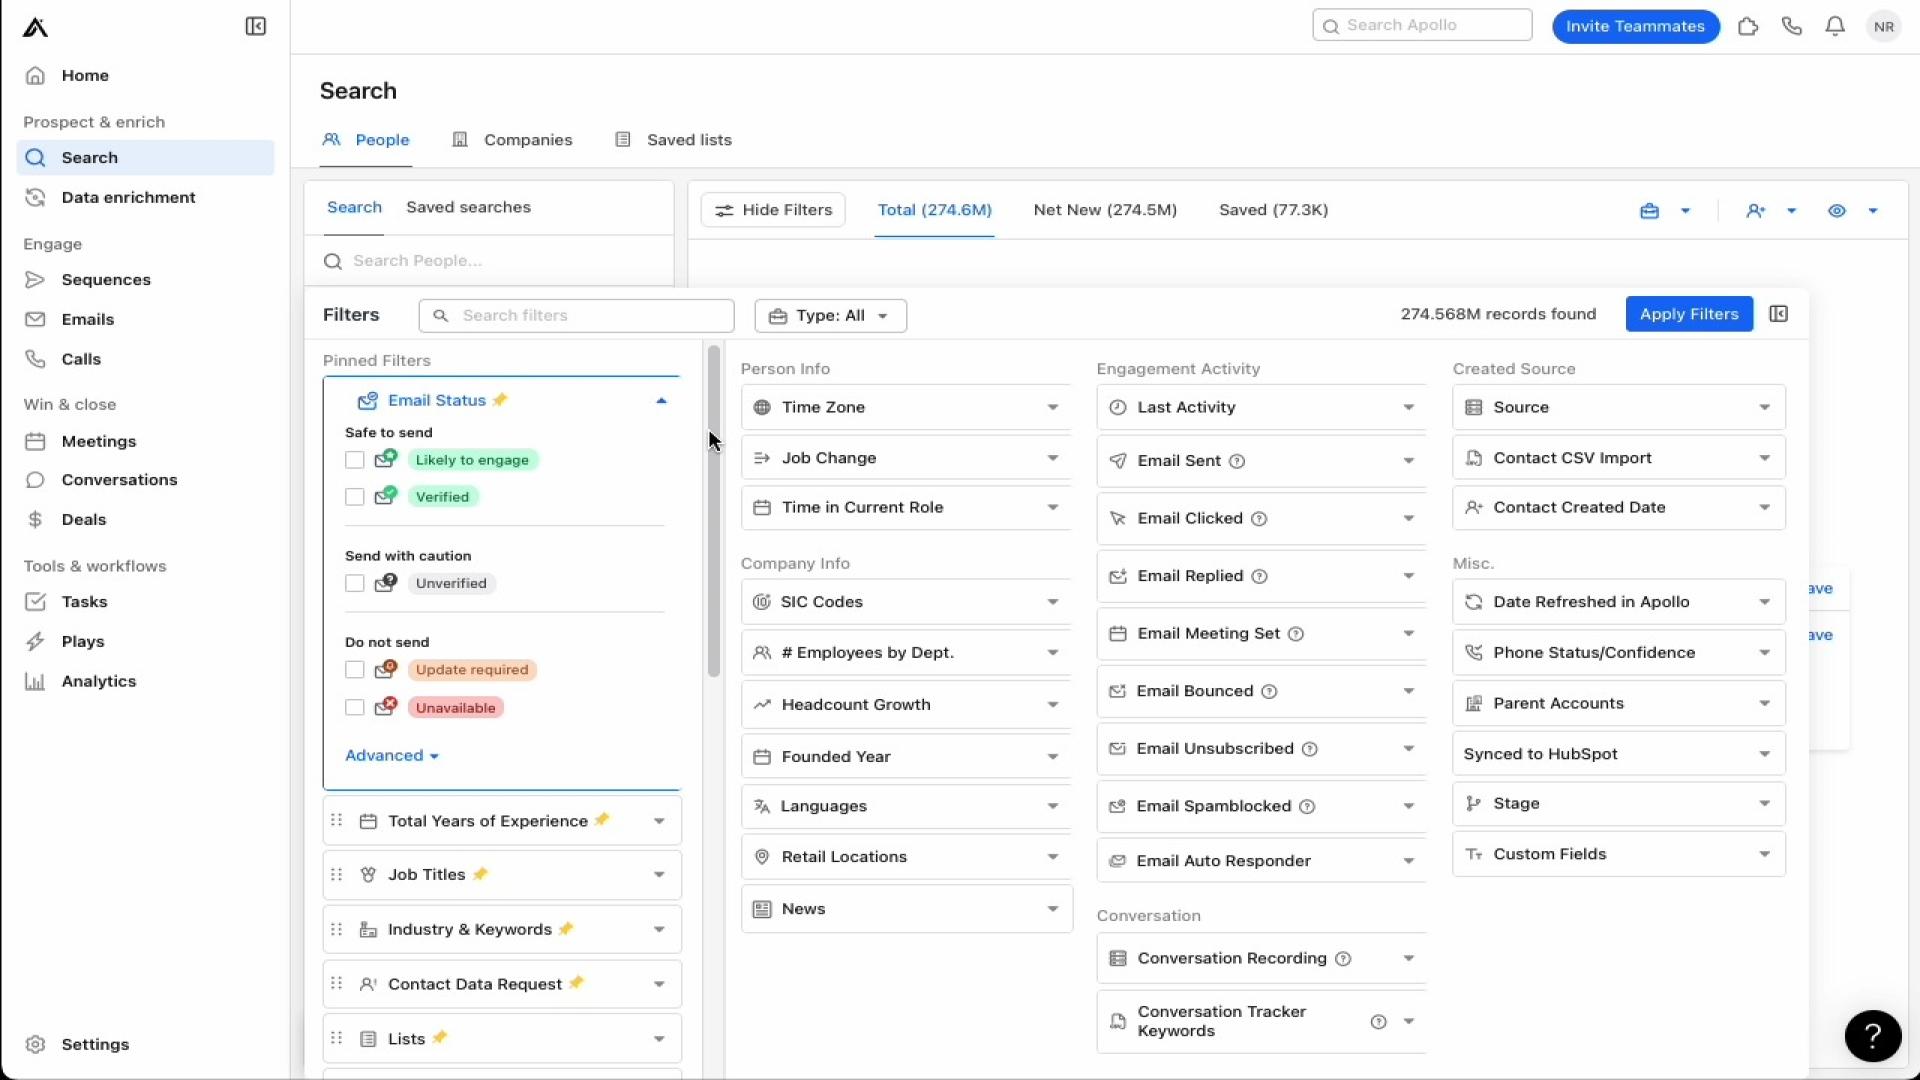Click drag handle for Job Titles filter
Screen dimensions: 1920x1080
point(337,874)
